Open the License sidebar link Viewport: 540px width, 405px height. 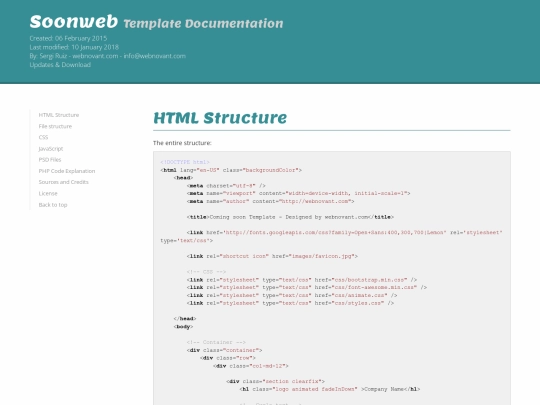tap(48, 194)
